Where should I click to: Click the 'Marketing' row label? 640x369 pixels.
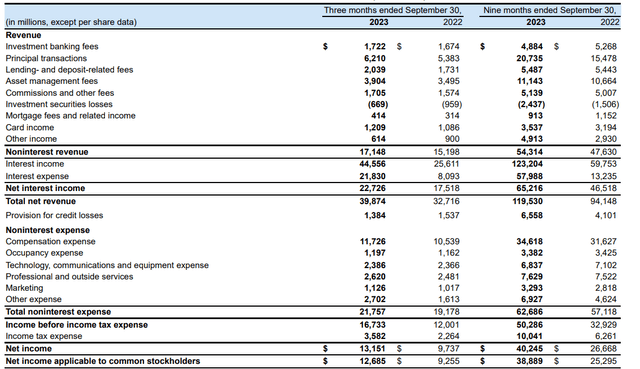click(24, 288)
